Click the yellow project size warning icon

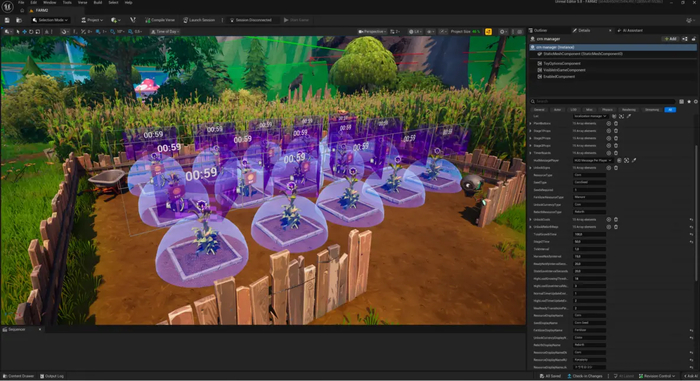point(488,32)
